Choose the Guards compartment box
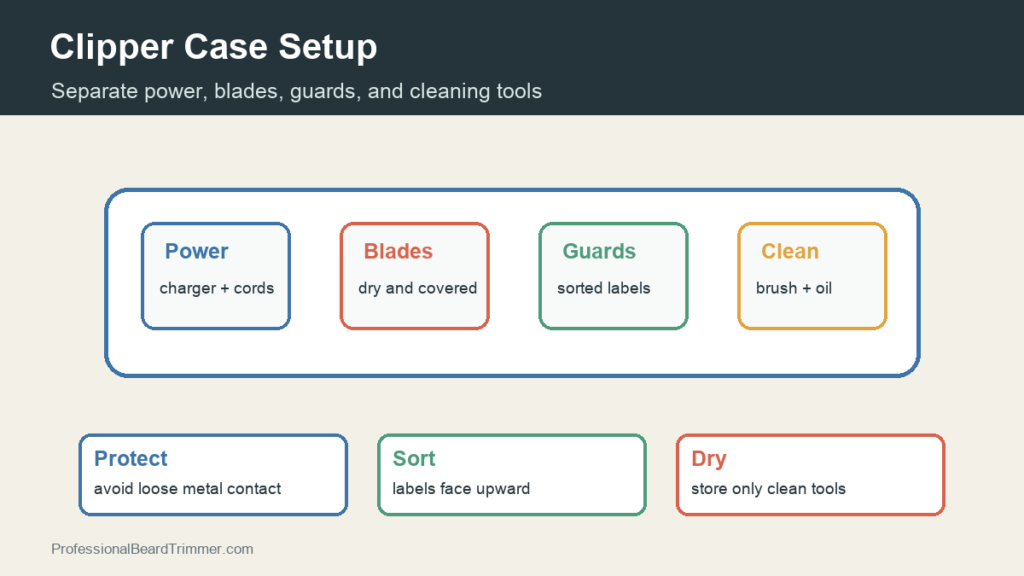Viewport: 1024px width, 576px height. [x=613, y=276]
